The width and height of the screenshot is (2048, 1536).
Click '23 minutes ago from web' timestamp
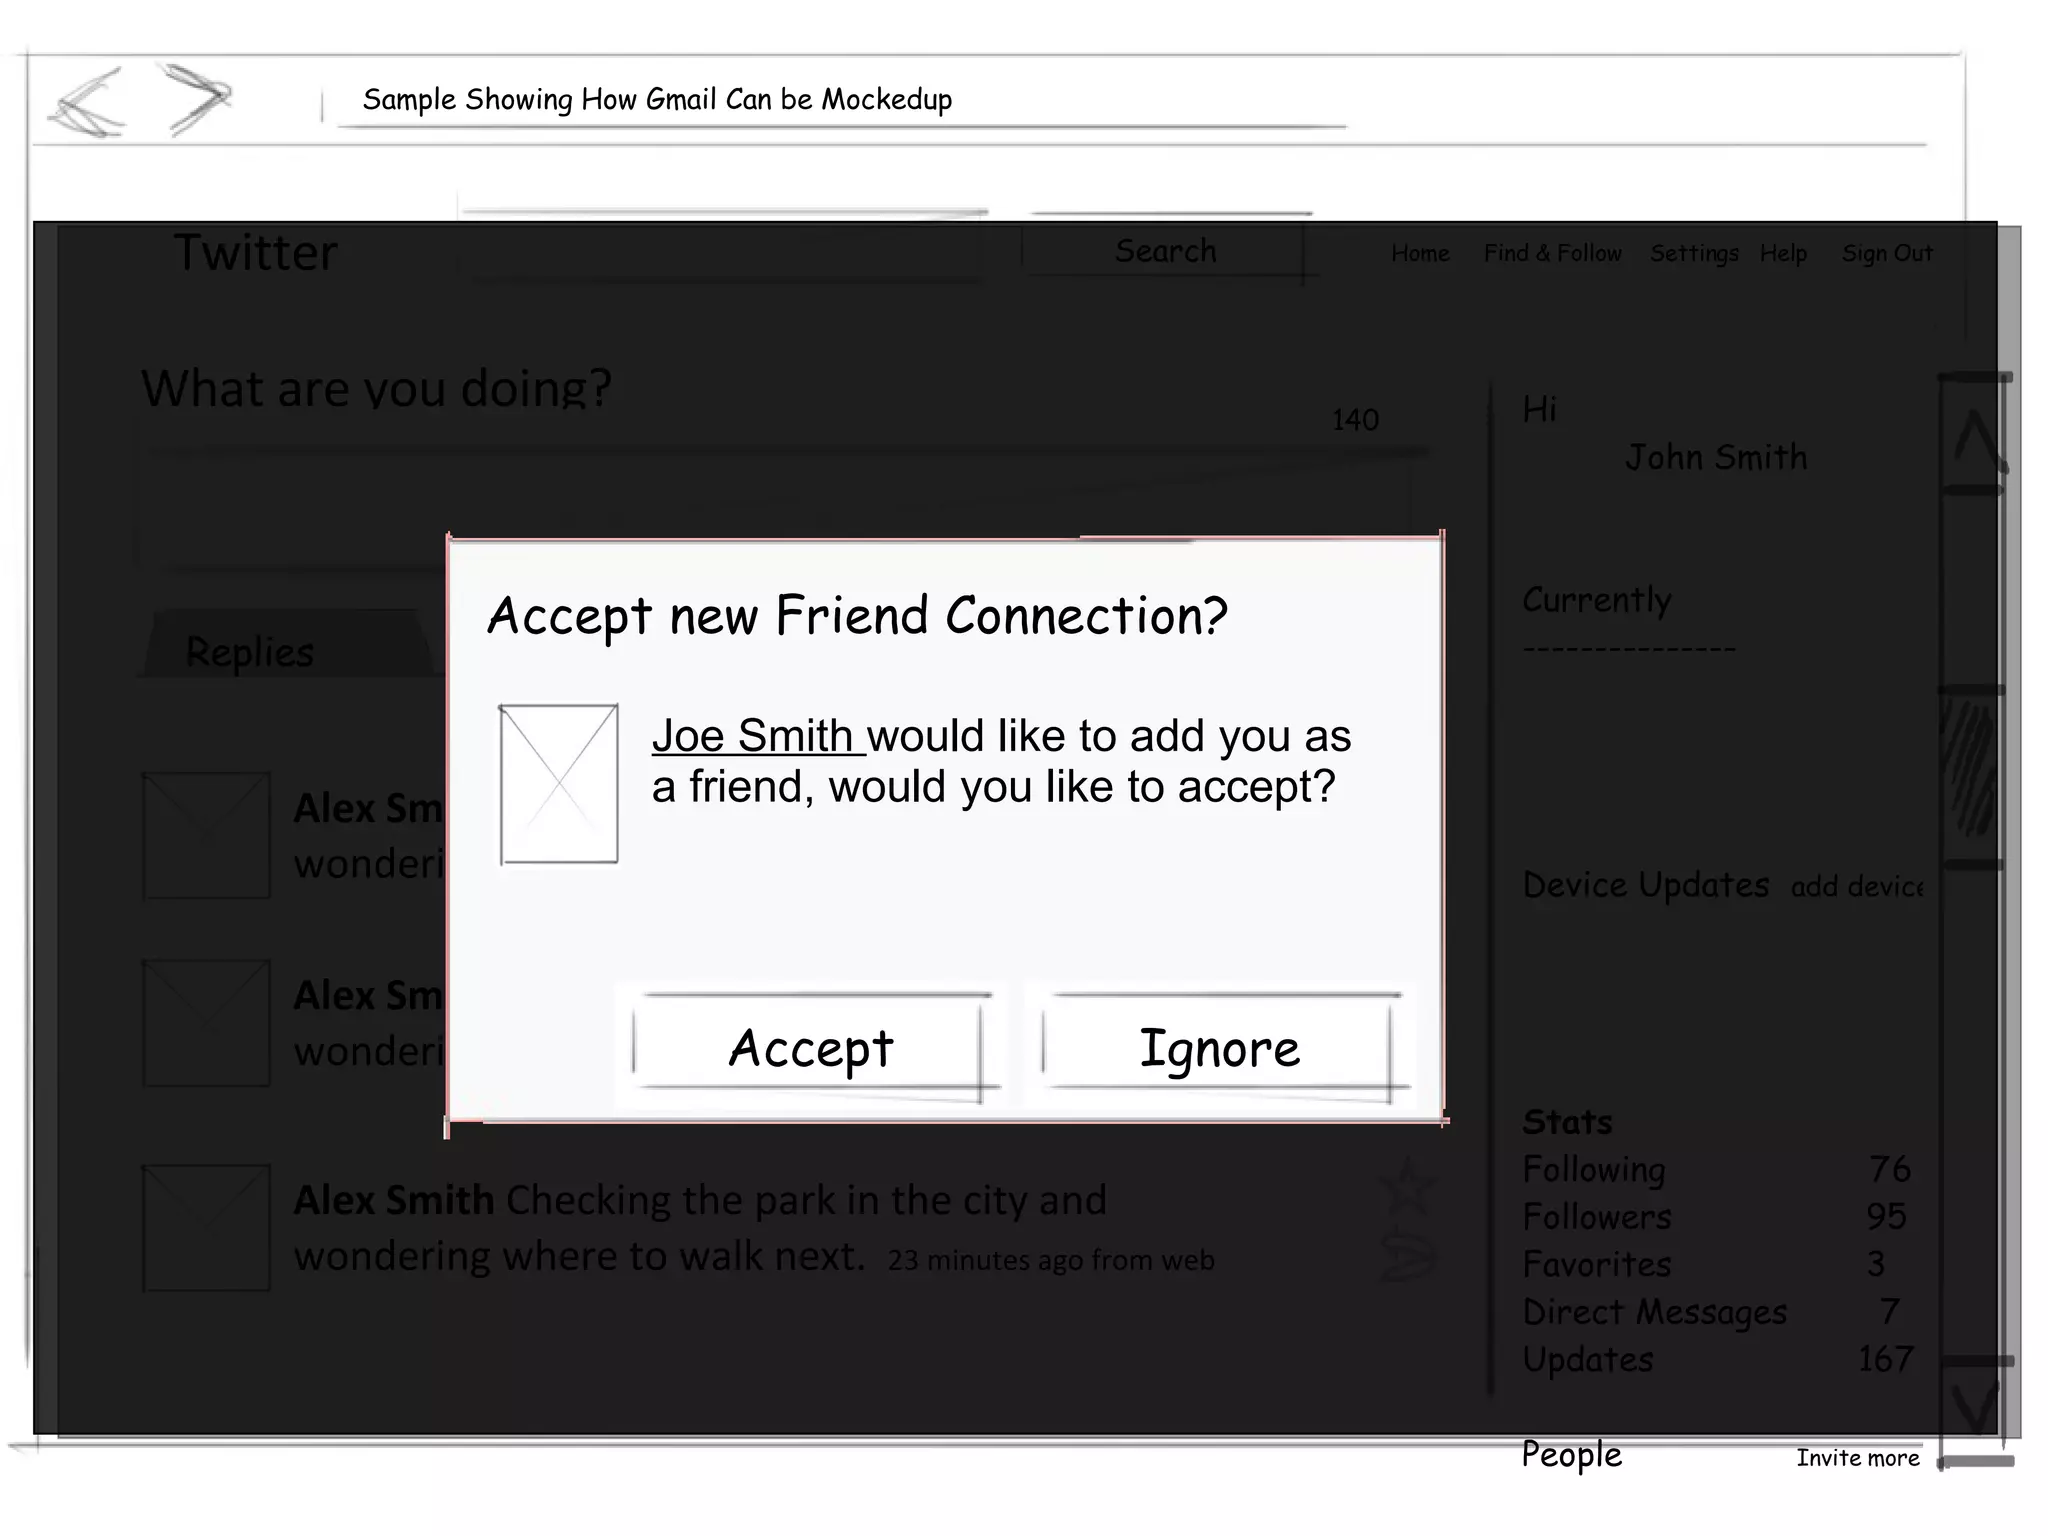point(1051,1260)
